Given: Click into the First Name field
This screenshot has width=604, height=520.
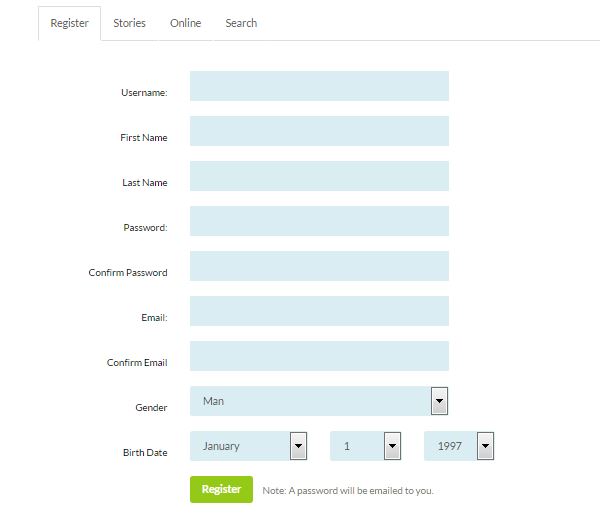Looking at the screenshot, I should [x=319, y=131].
